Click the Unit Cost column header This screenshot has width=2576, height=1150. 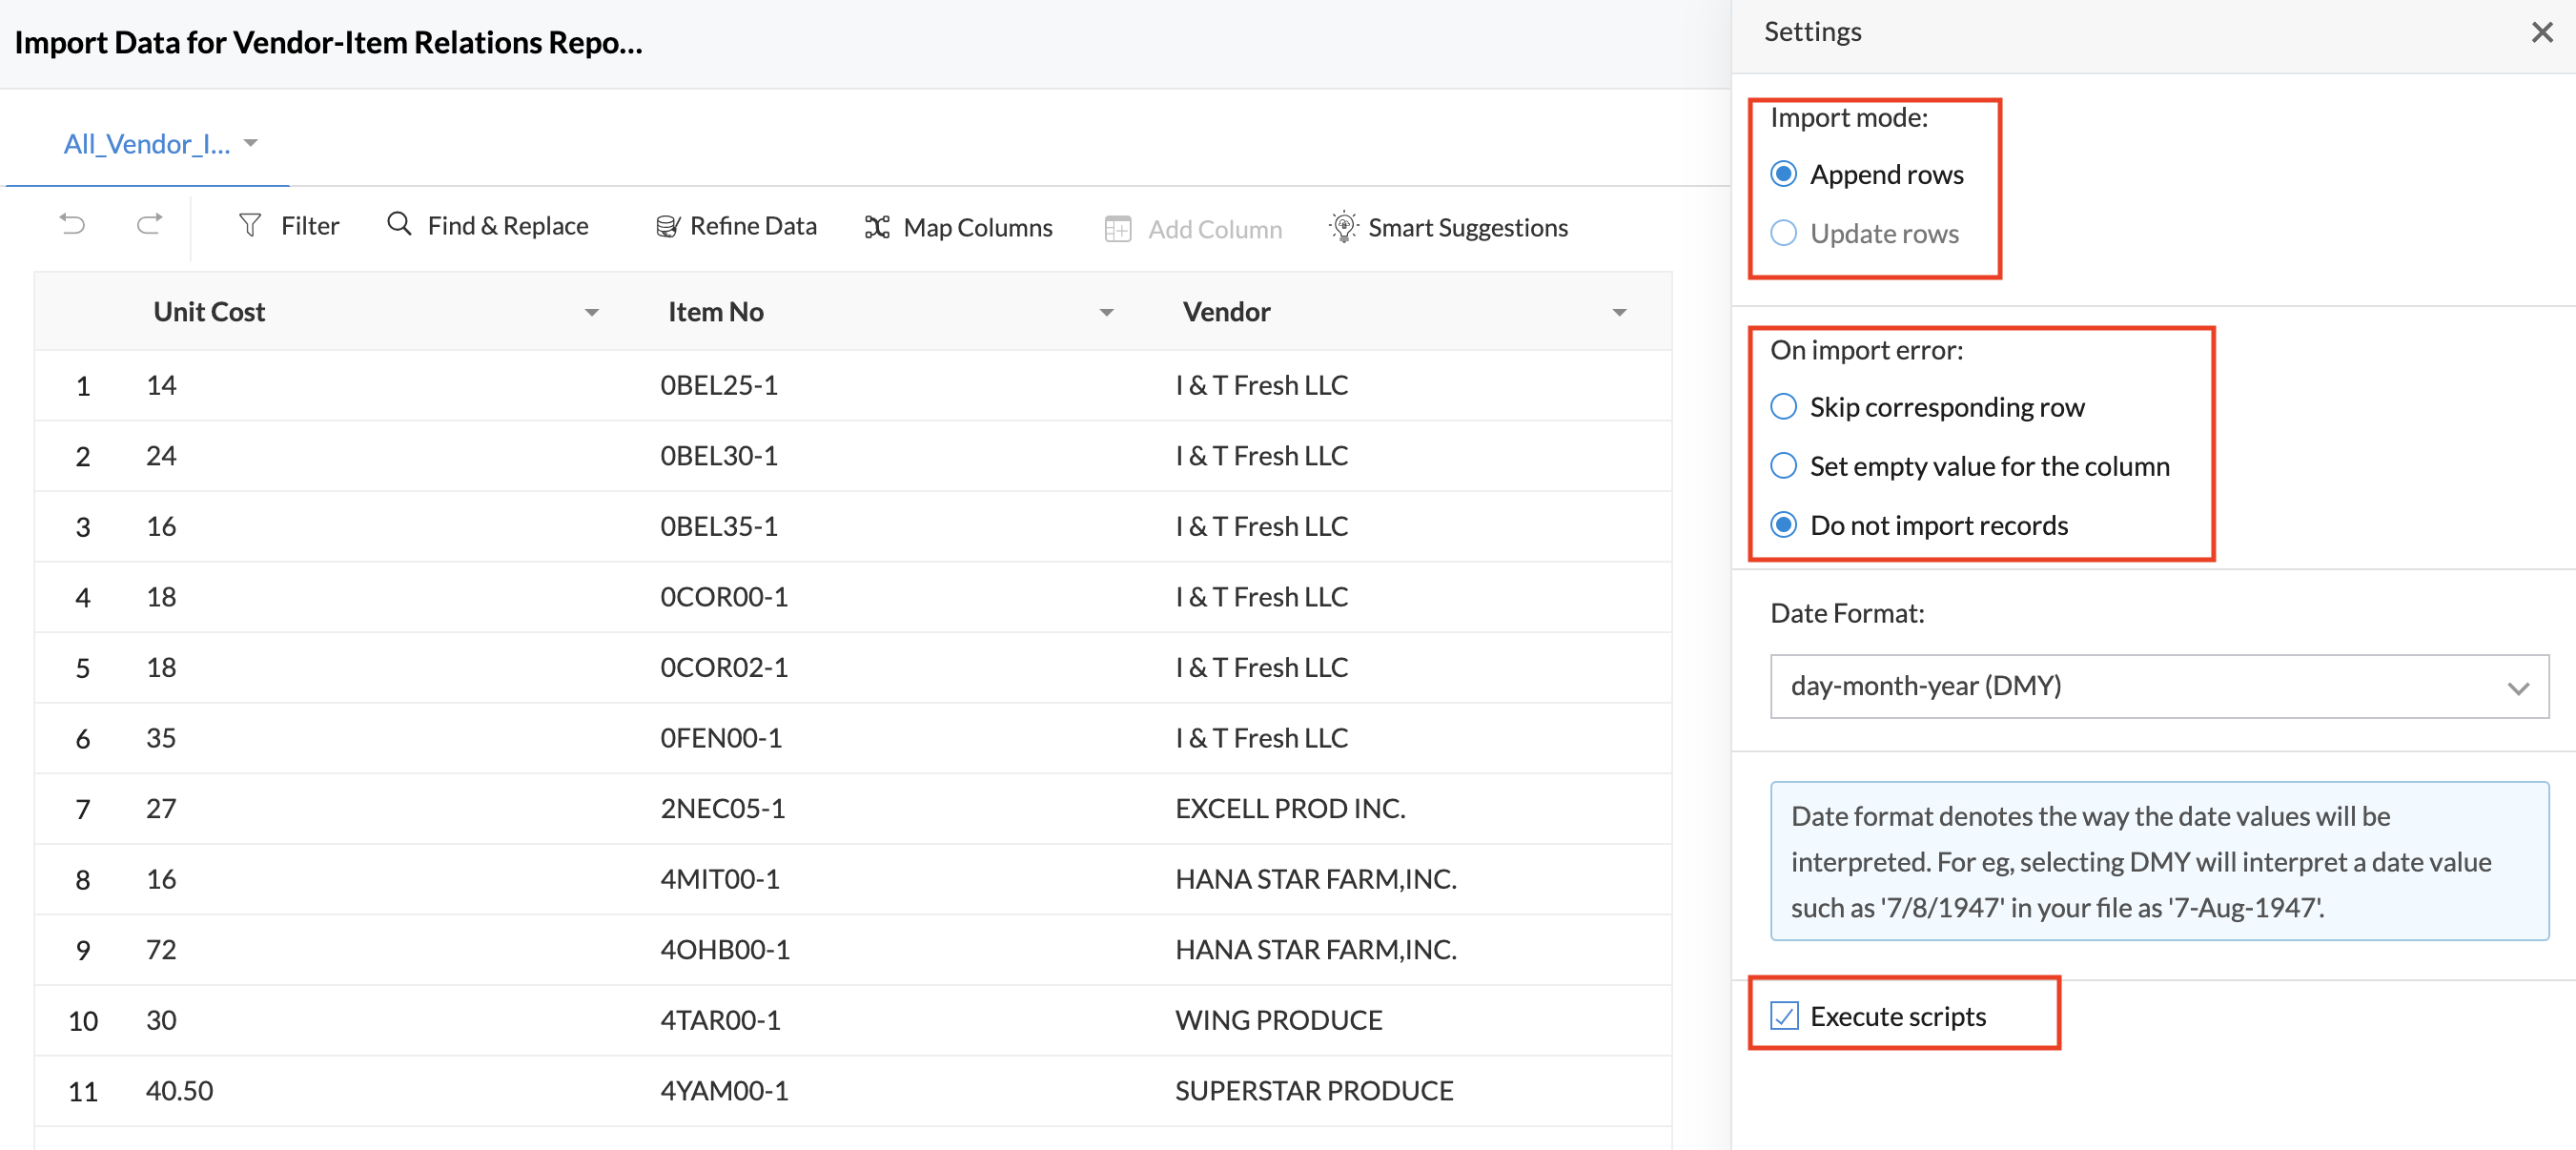tap(209, 312)
